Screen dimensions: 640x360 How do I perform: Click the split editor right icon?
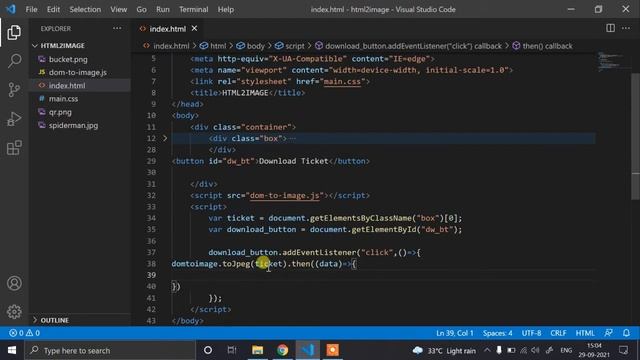(x=610, y=28)
